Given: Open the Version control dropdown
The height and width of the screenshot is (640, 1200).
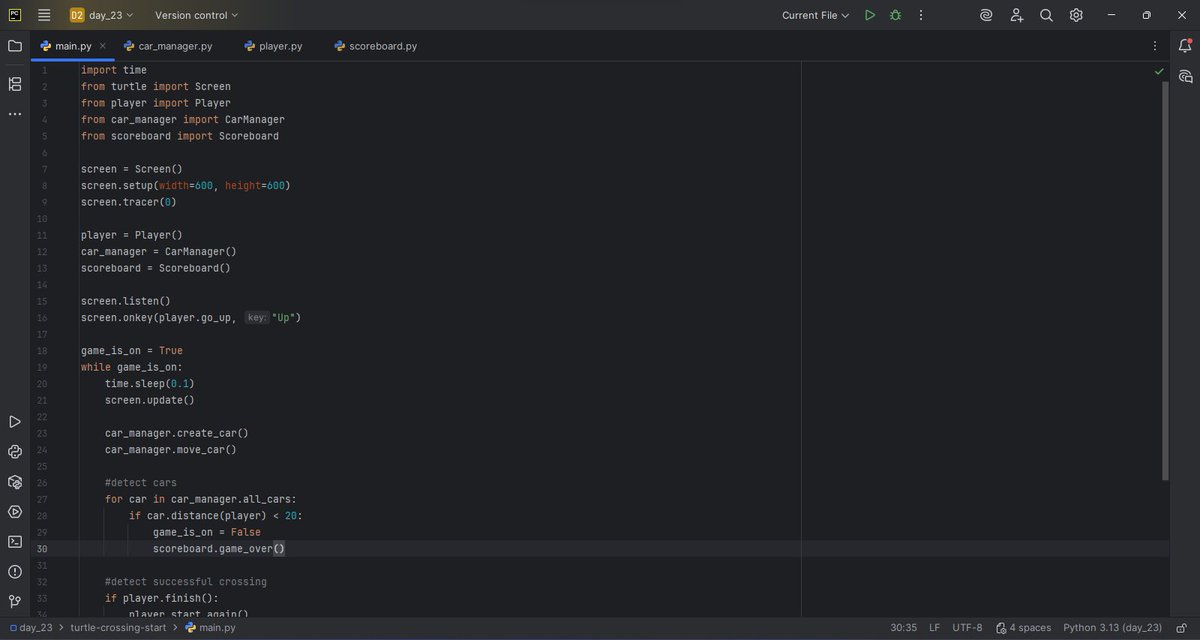Looking at the screenshot, I should click(x=197, y=15).
